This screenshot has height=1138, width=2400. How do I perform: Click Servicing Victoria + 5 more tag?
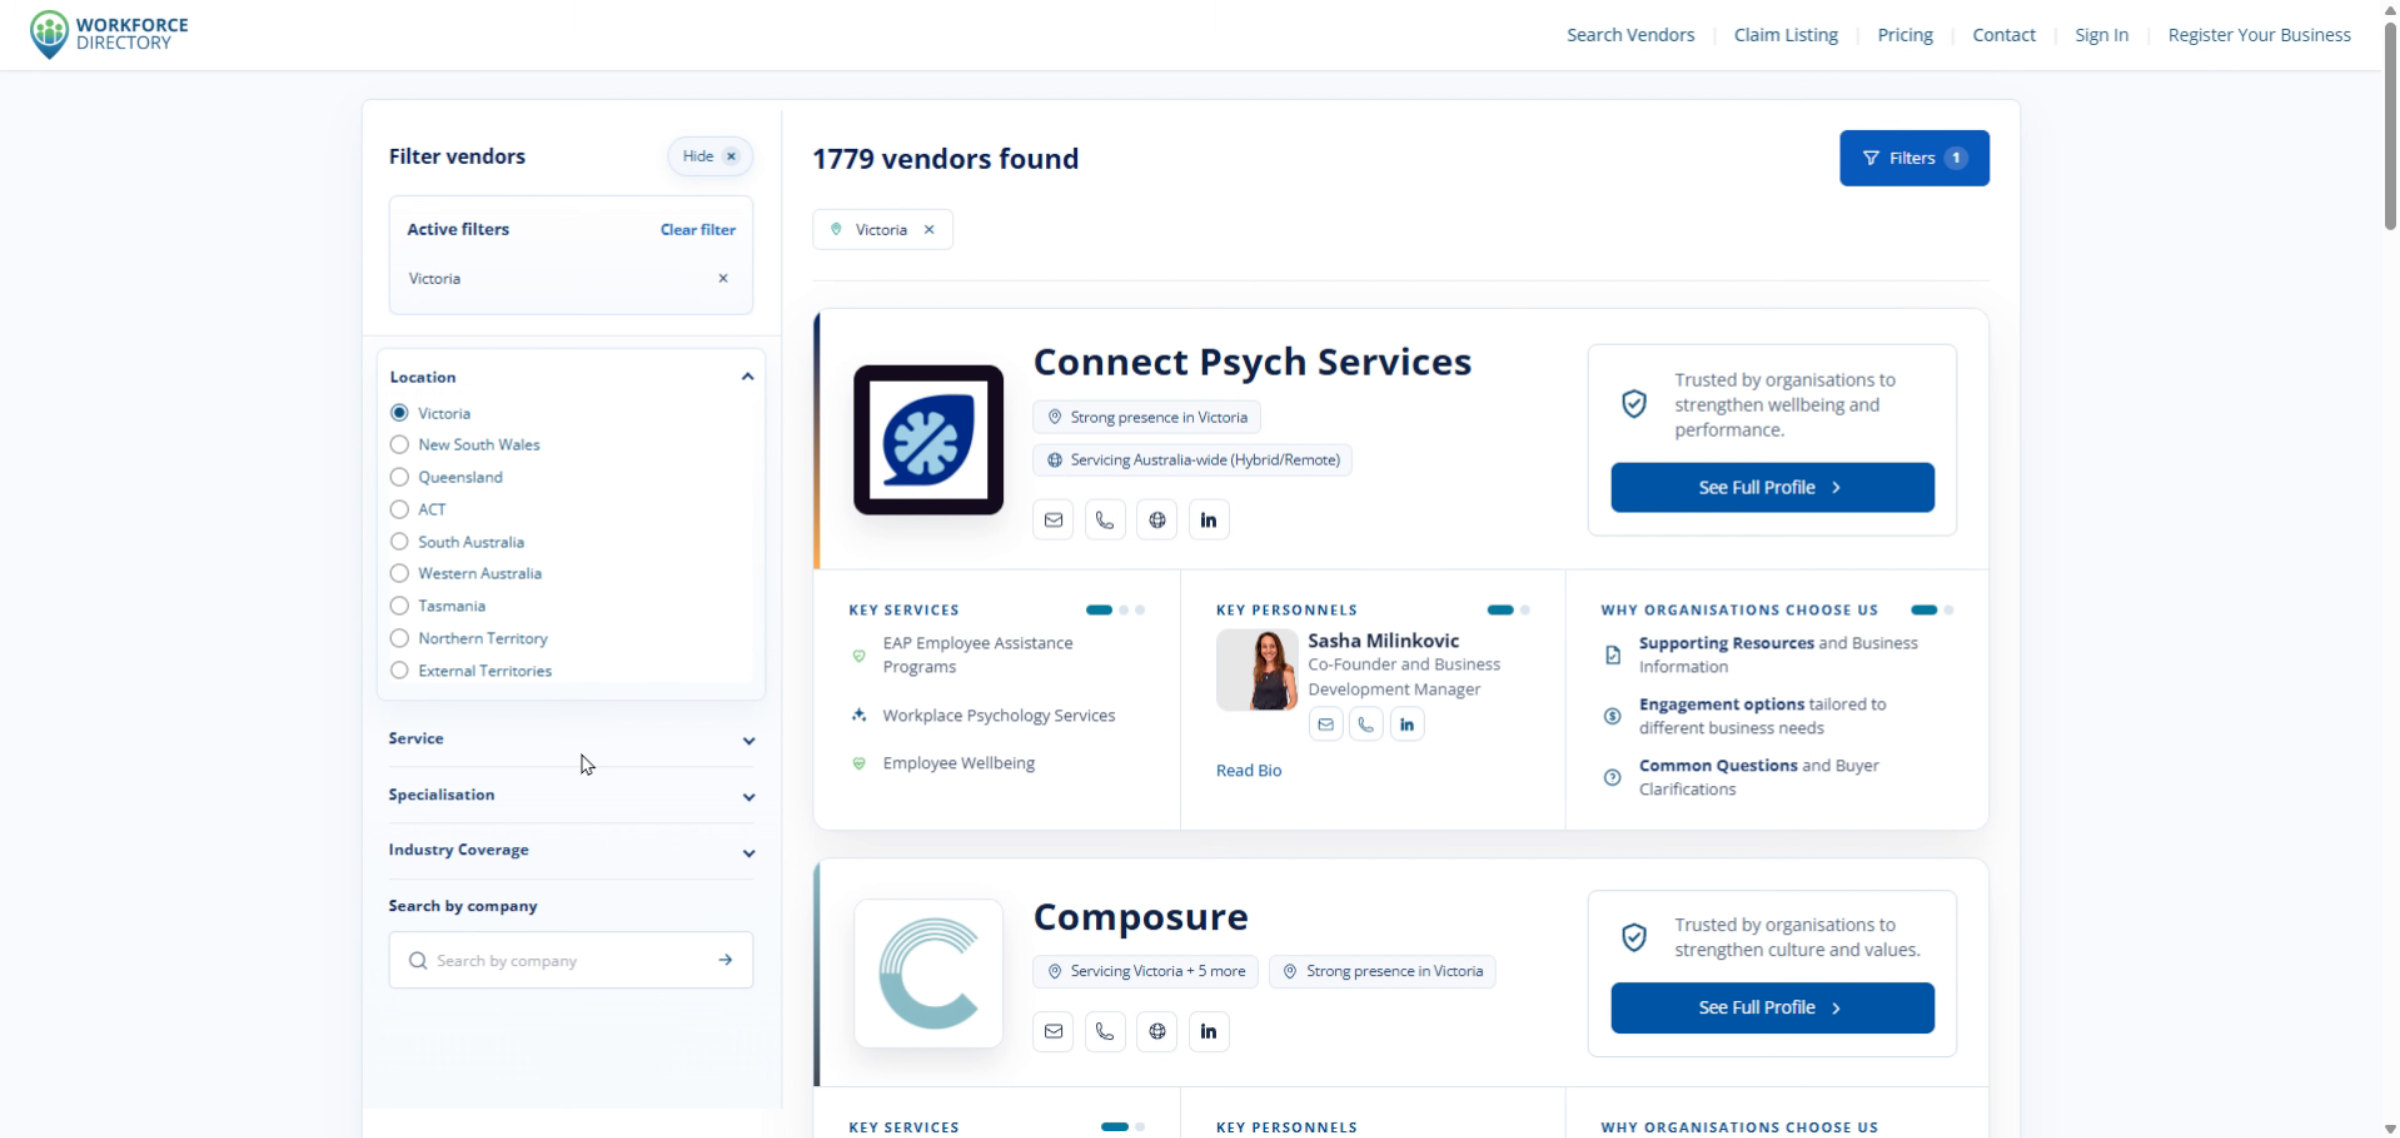coord(1146,971)
